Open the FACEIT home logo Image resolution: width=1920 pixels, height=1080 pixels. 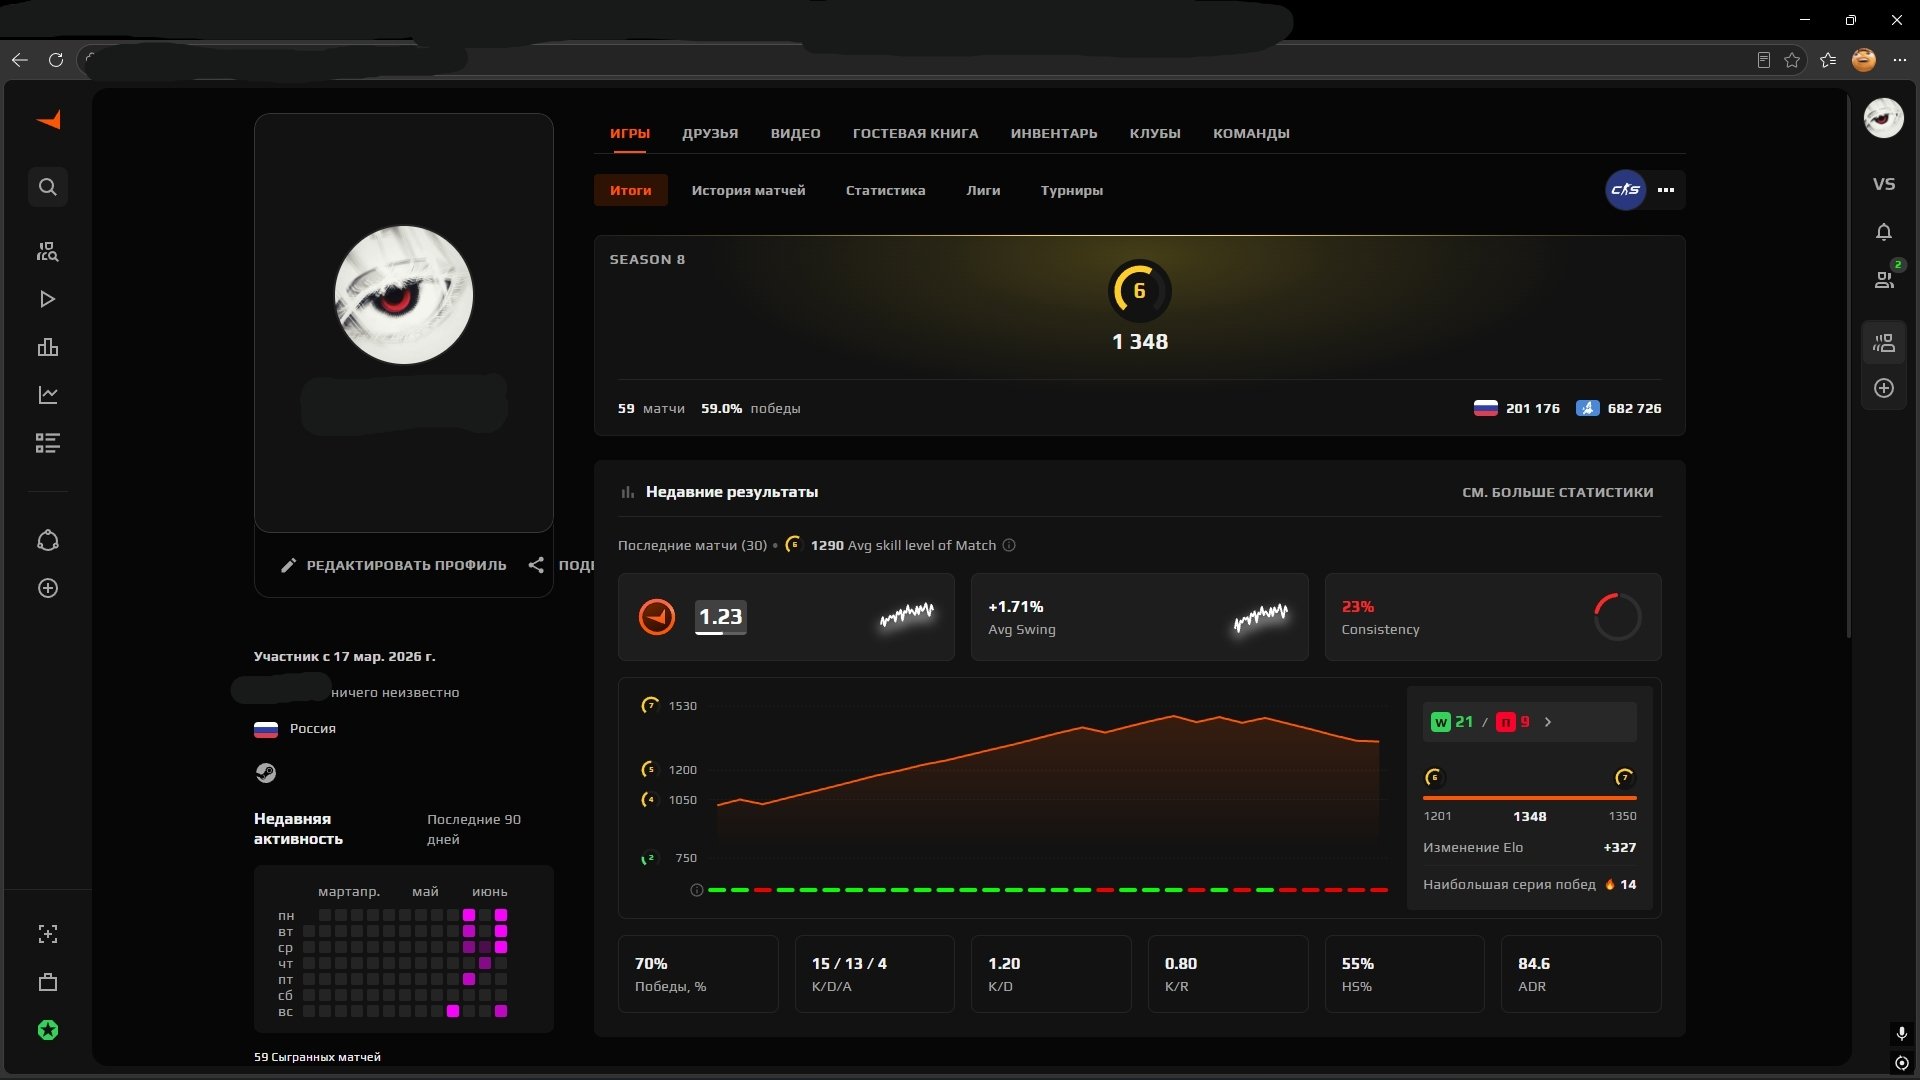pos(48,121)
